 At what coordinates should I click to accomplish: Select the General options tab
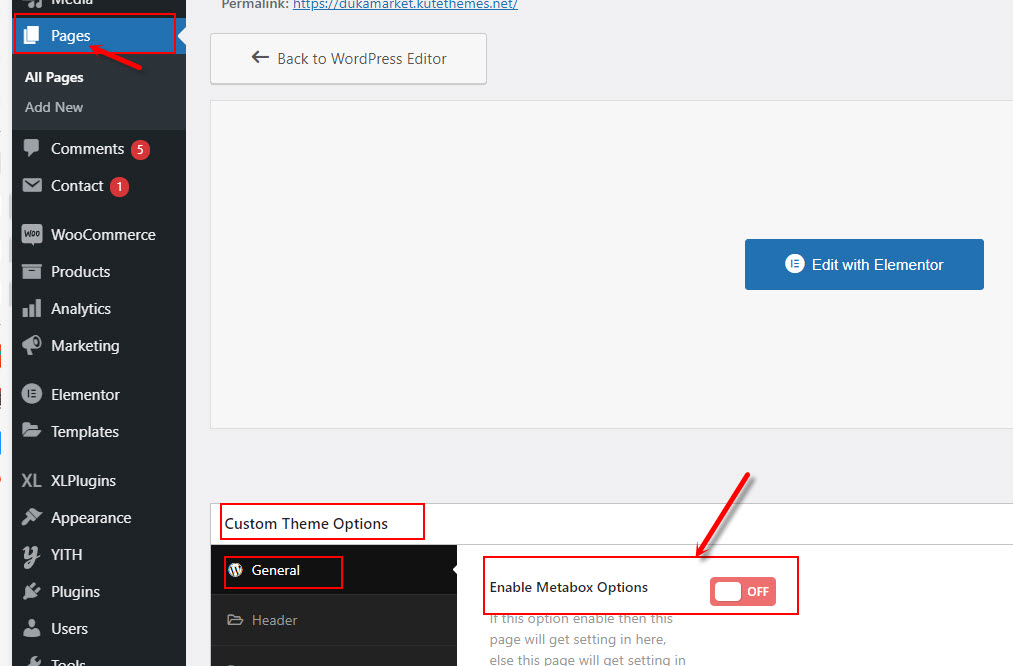333,570
